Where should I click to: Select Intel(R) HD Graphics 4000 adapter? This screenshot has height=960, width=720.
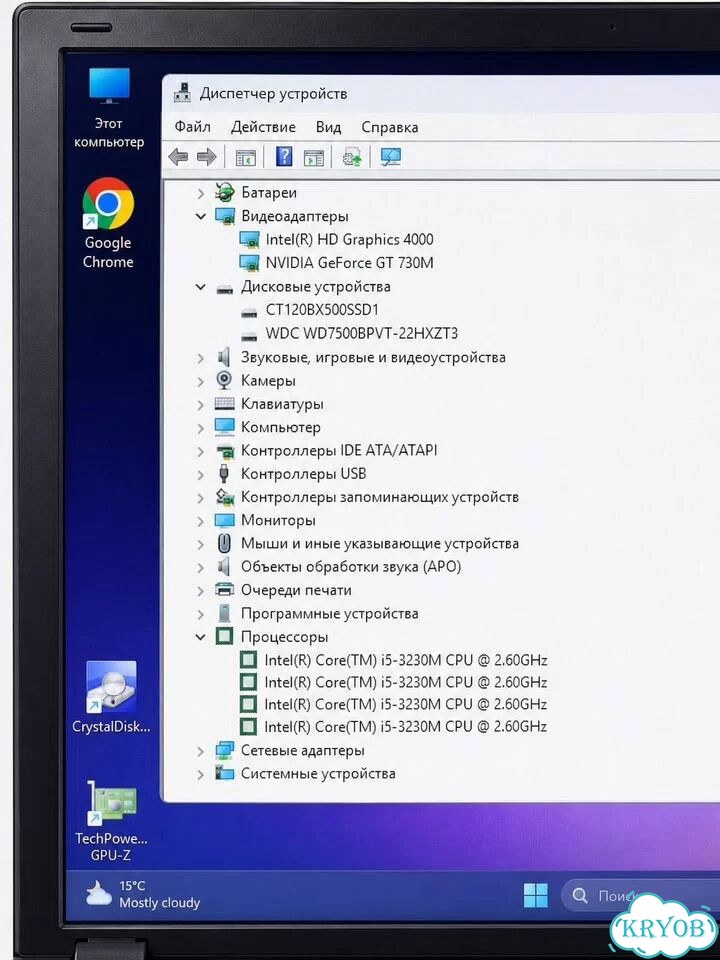pyautogui.click(x=349, y=239)
